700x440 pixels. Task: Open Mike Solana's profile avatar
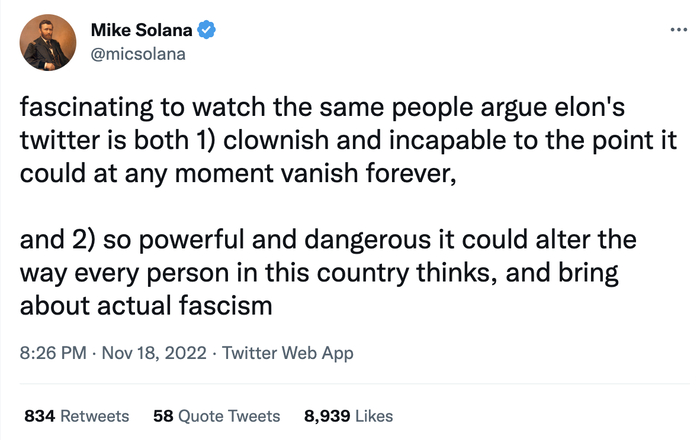pos(49,41)
